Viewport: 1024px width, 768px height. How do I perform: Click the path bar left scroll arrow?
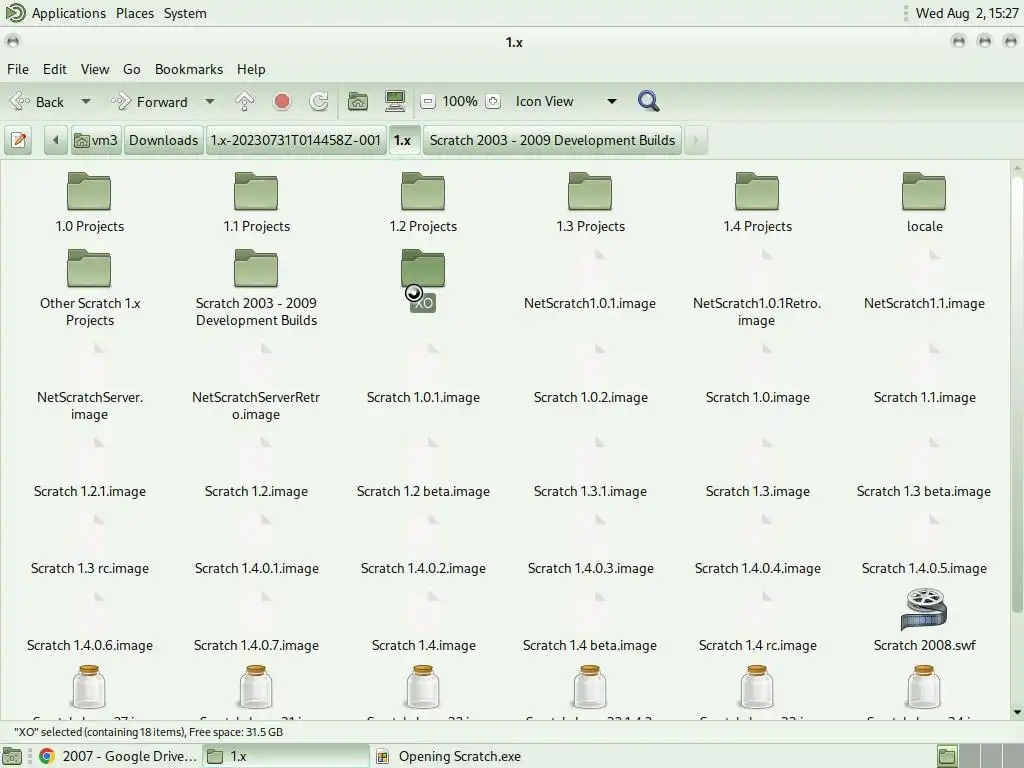[x=56, y=140]
